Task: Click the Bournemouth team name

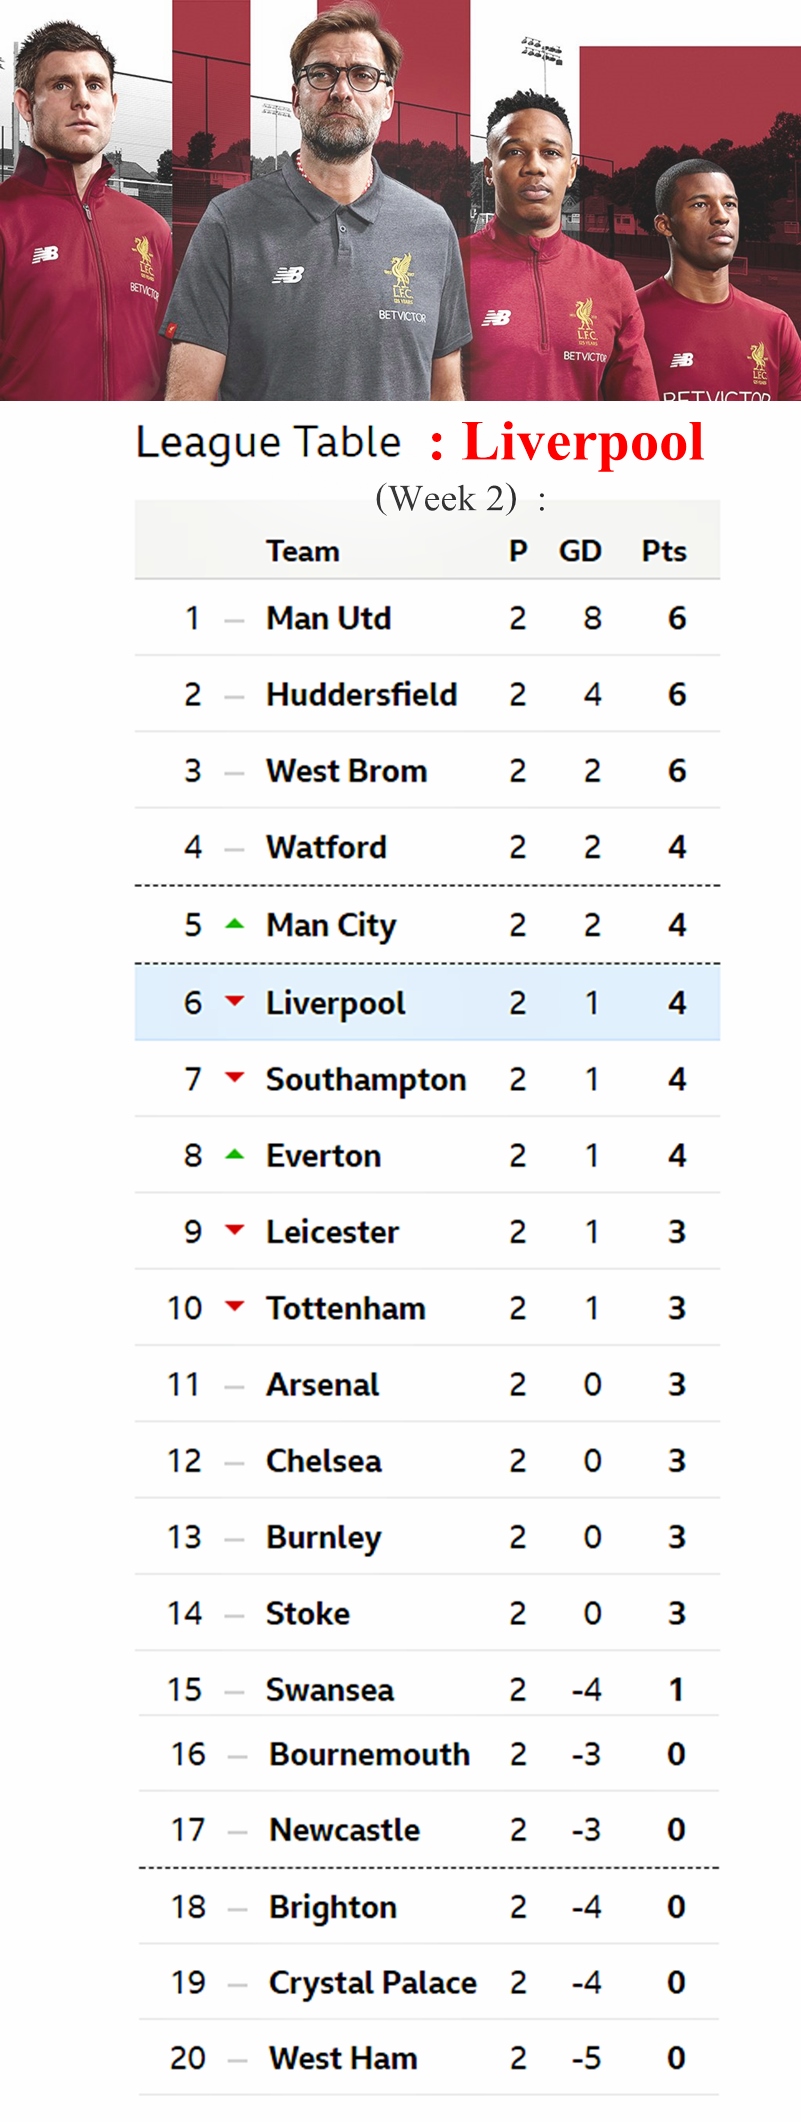Action: click(x=369, y=1754)
